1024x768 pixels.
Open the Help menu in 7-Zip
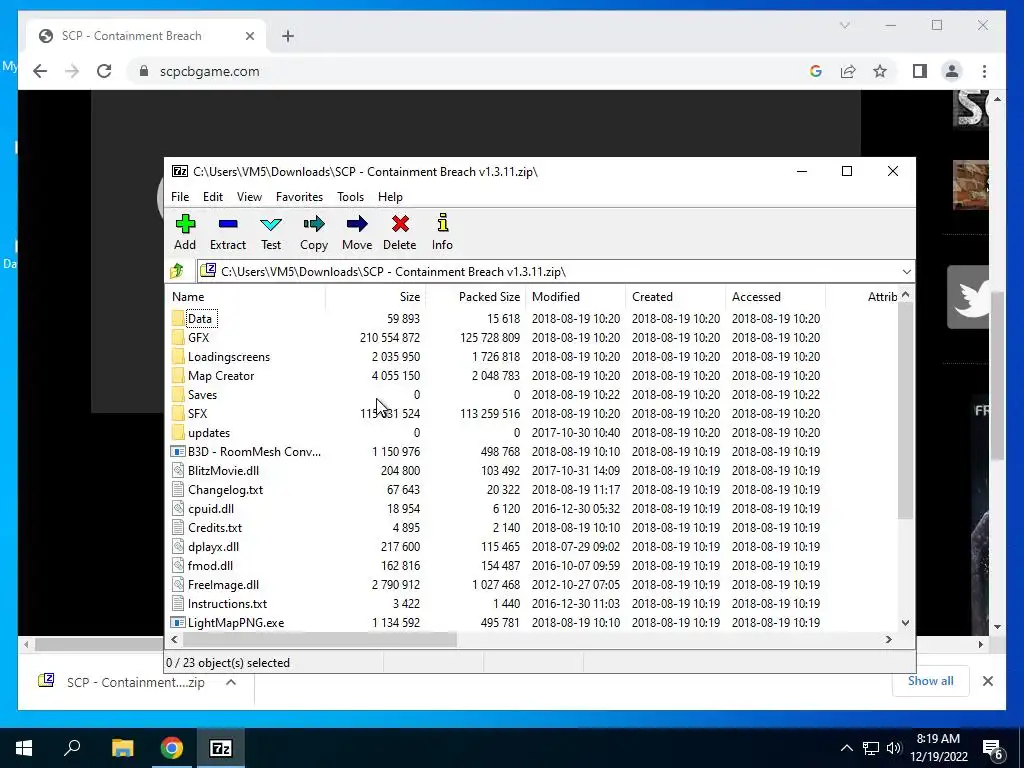coord(390,197)
